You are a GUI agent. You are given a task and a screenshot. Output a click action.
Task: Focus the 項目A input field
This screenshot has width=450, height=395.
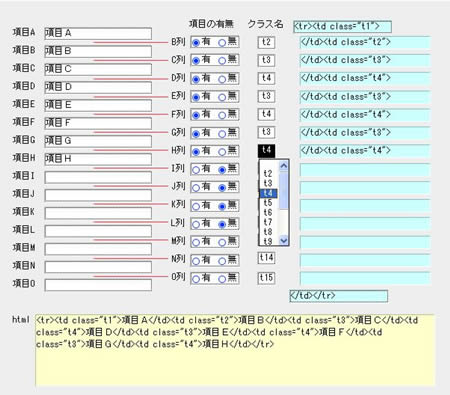coord(98,33)
